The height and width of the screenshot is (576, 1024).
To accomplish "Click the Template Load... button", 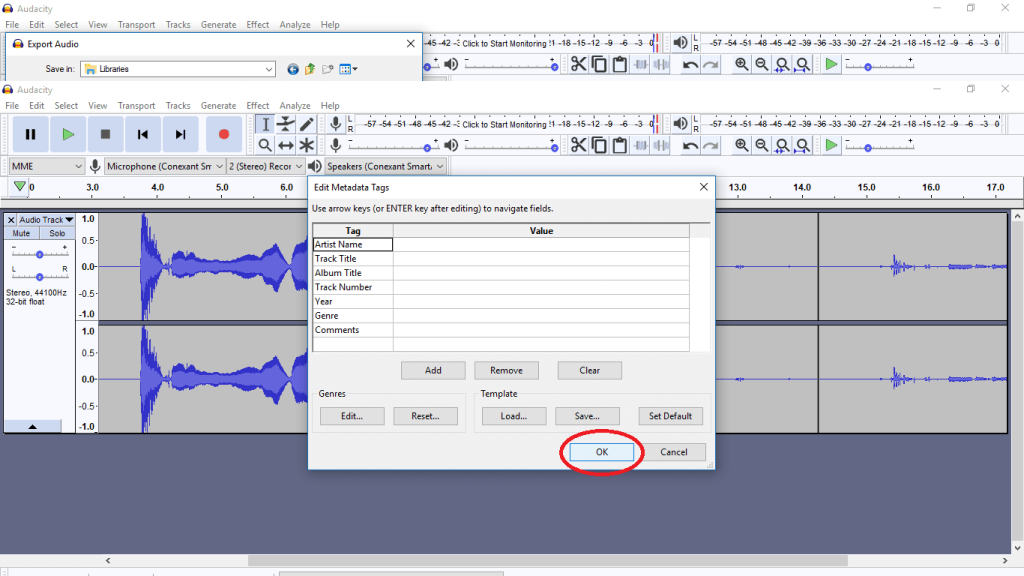I will (x=514, y=416).
